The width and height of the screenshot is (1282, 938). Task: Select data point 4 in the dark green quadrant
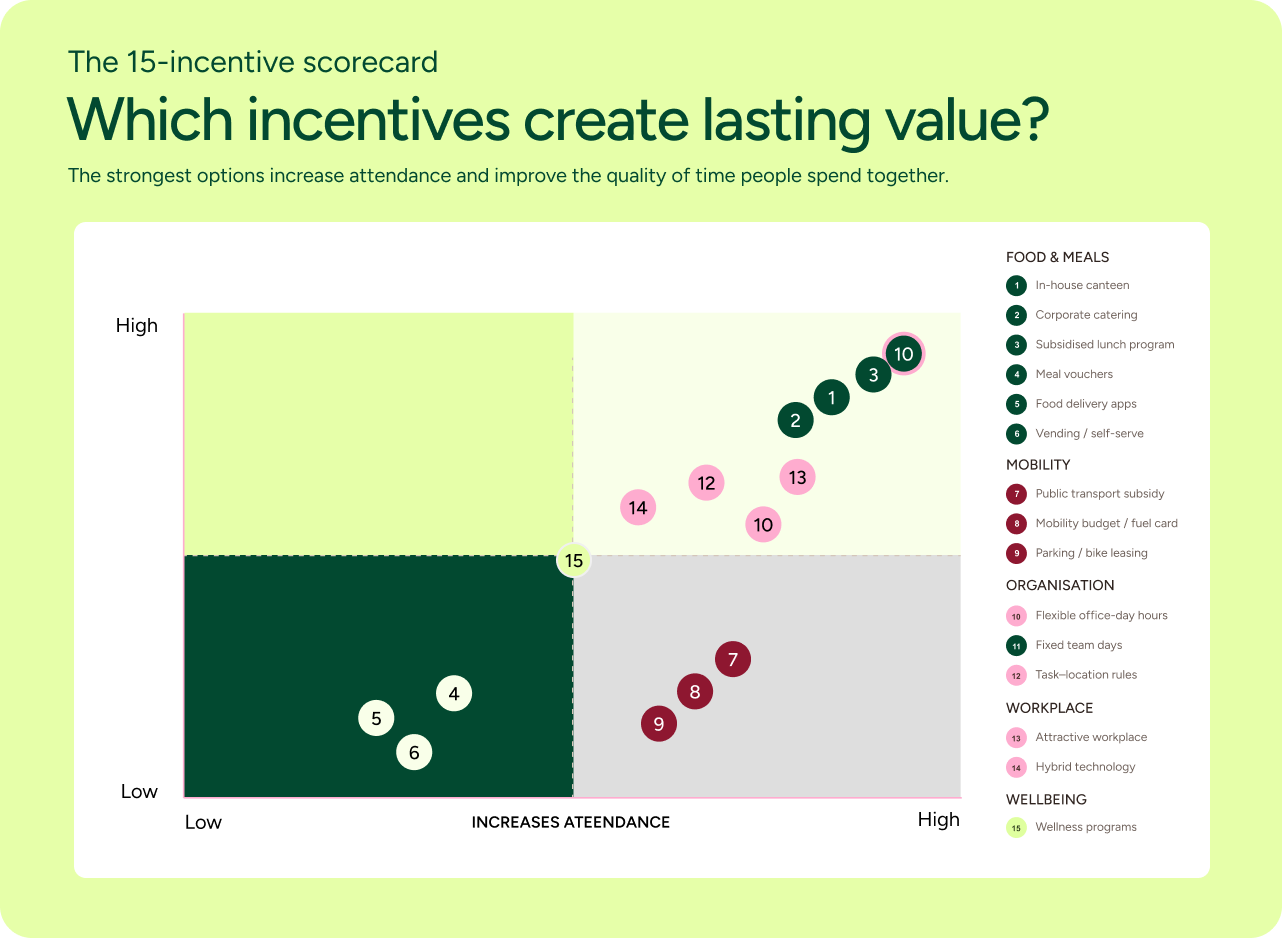tap(454, 693)
